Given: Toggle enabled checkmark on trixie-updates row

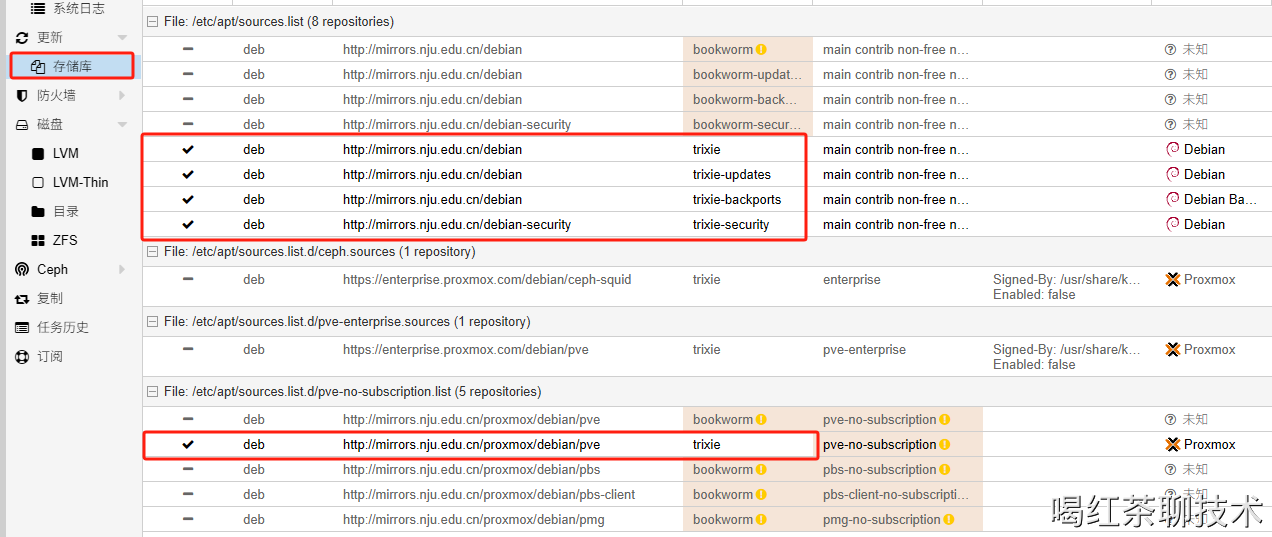Looking at the screenshot, I should tap(188, 174).
